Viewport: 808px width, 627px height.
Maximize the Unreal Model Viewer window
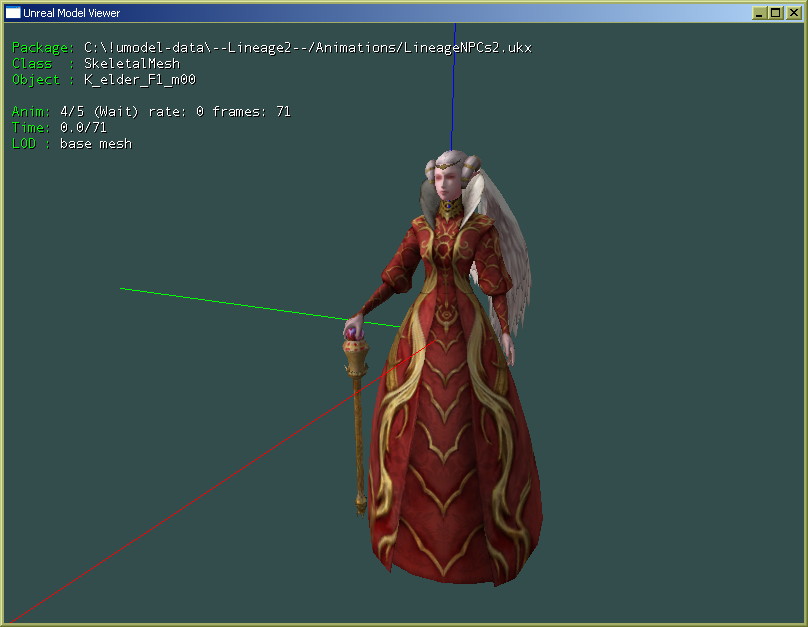pos(776,13)
